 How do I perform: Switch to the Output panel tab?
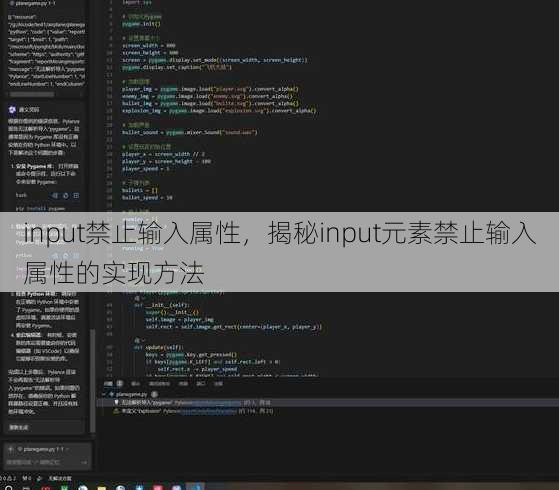[135, 383]
